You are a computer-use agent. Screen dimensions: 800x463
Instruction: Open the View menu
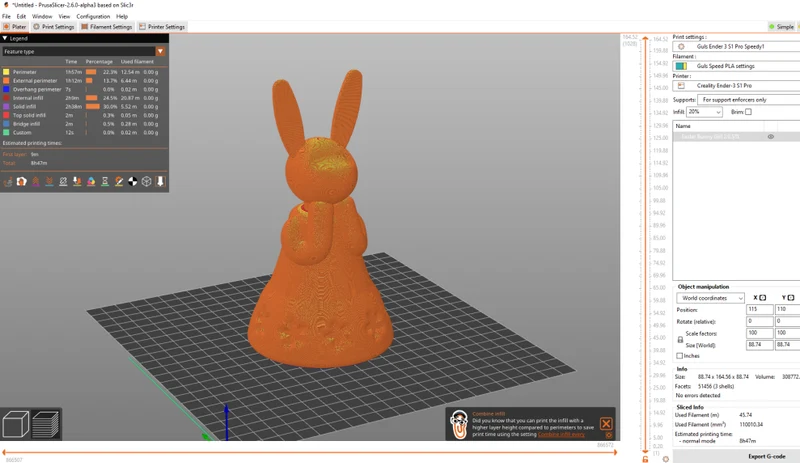[64, 16]
